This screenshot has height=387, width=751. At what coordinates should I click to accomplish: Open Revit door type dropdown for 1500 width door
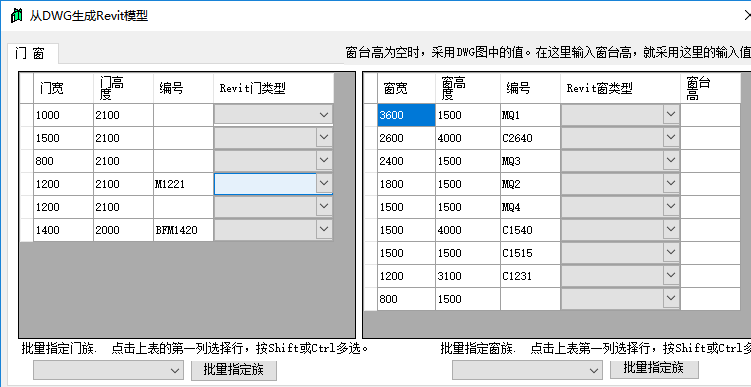324,138
